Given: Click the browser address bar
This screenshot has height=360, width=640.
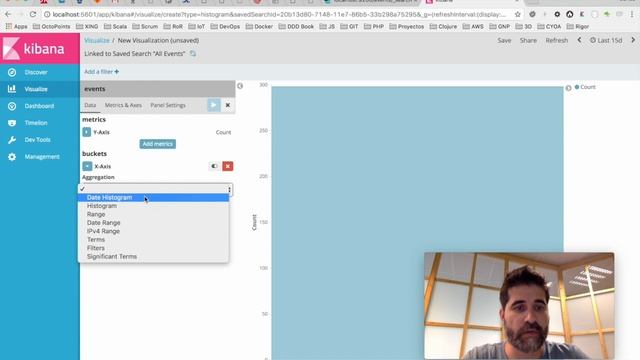Looking at the screenshot, I should pos(278,14).
